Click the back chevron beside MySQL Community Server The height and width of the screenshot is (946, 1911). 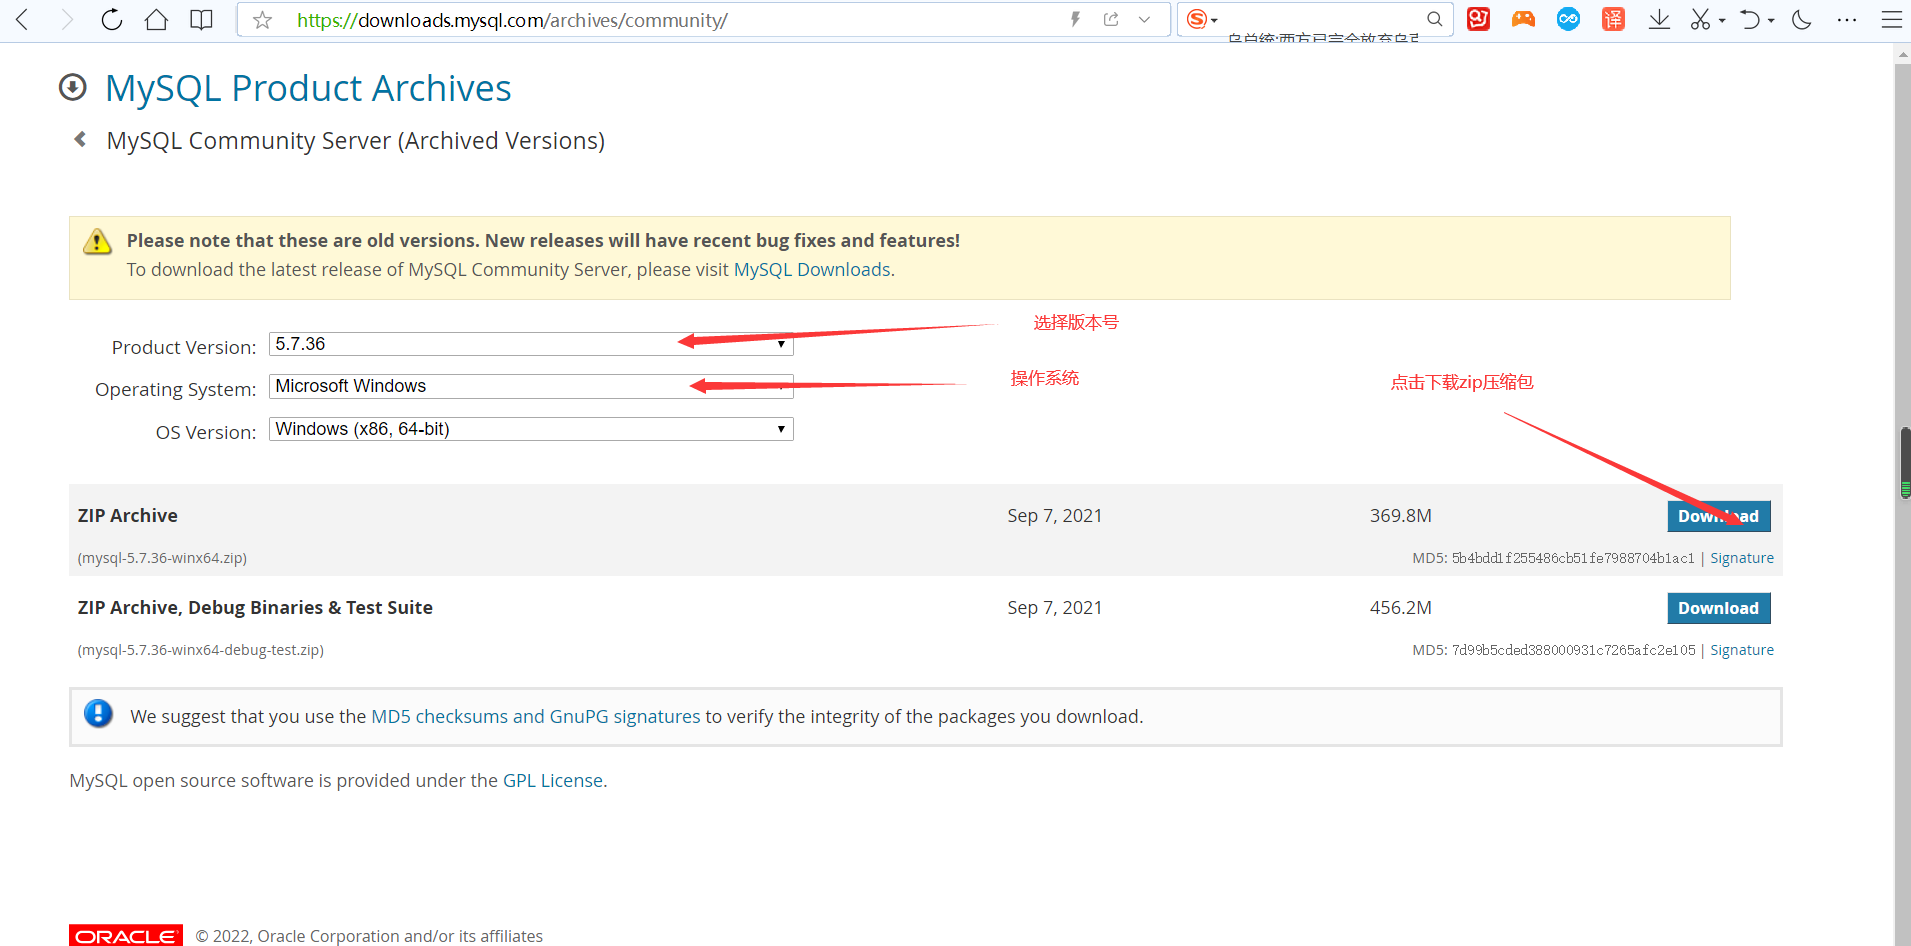(x=80, y=139)
